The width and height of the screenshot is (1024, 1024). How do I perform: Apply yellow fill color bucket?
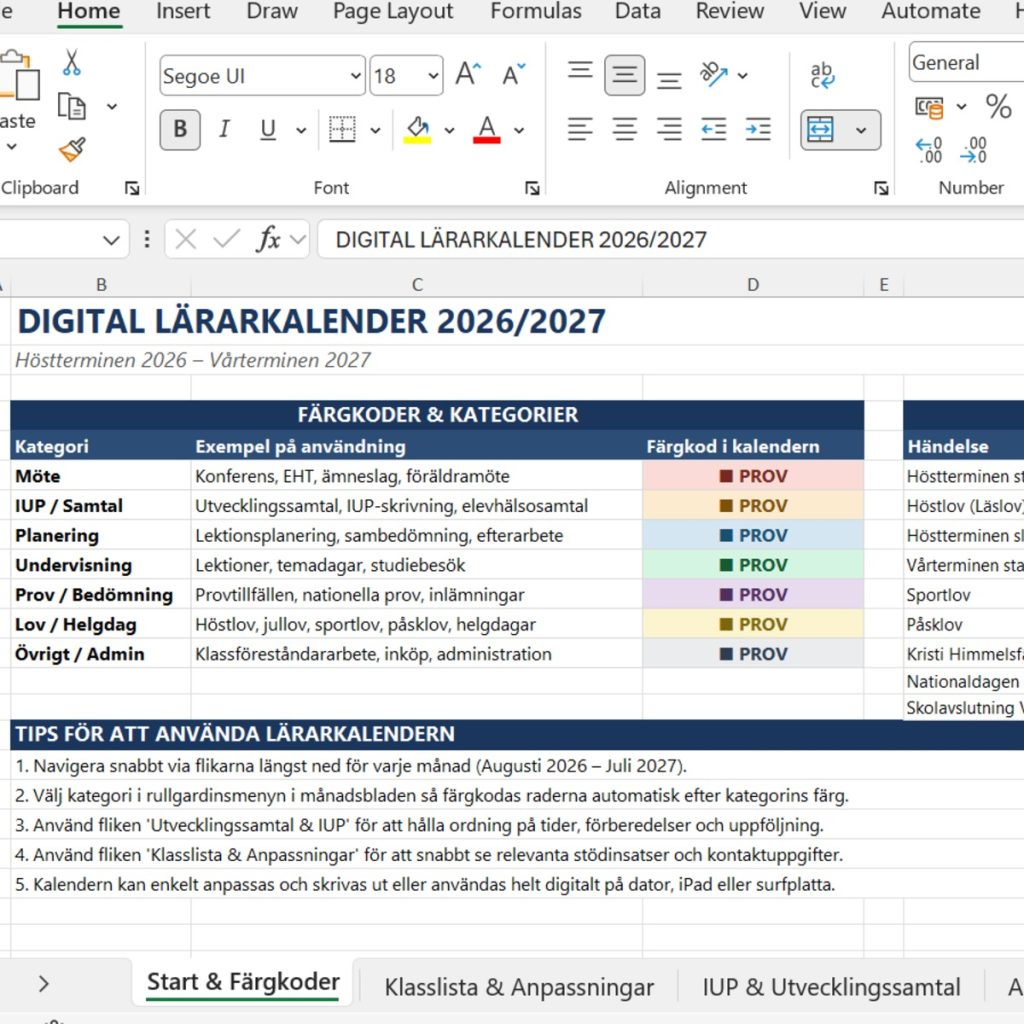[x=417, y=129]
